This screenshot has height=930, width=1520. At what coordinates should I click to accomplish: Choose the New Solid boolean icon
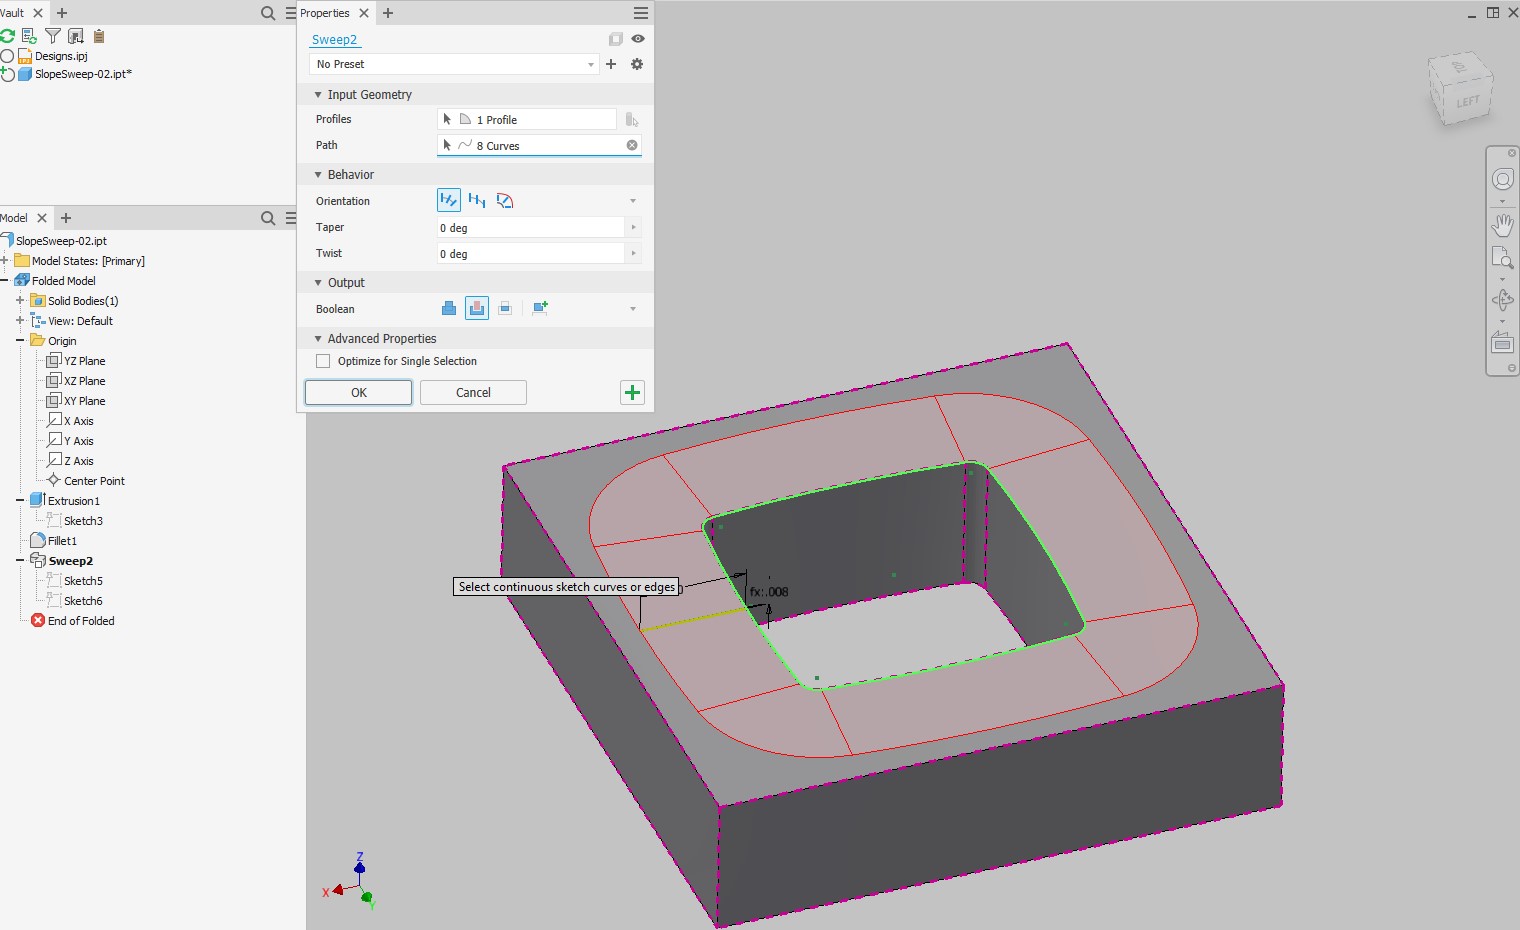coord(540,308)
